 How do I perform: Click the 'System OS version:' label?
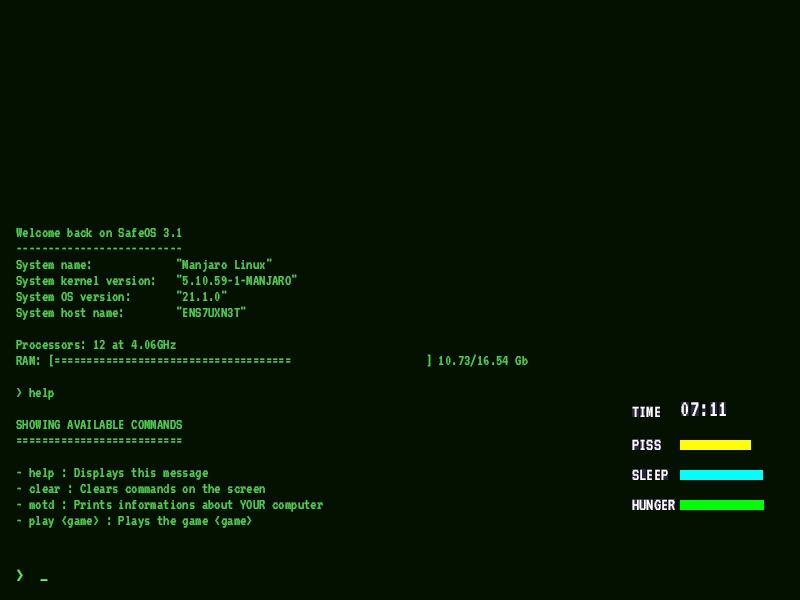click(73, 297)
